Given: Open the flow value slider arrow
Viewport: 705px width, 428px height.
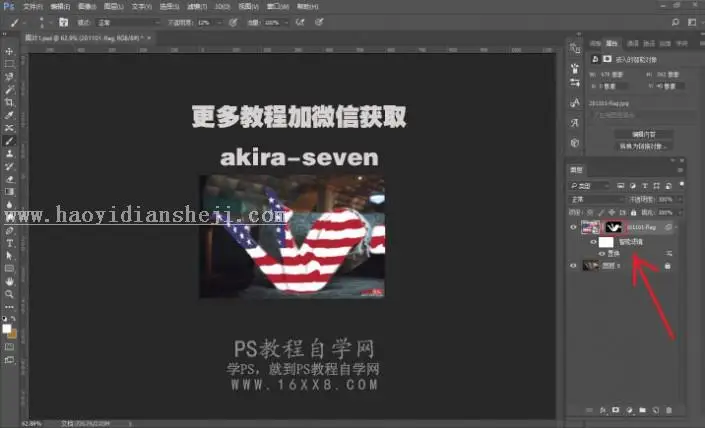Looking at the screenshot, I should pos(286,22).
